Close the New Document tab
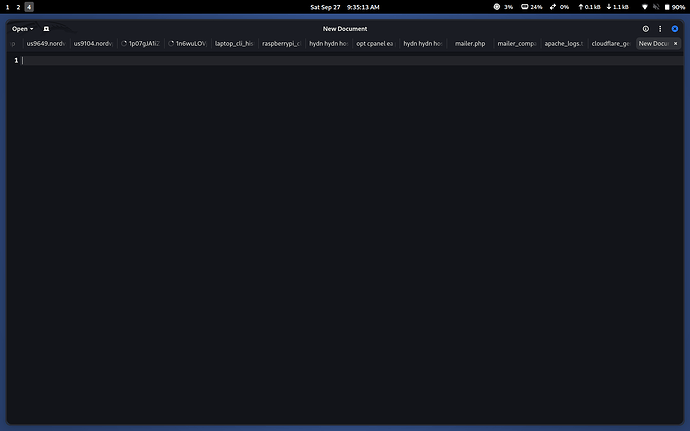 click(x=676, y=44)
